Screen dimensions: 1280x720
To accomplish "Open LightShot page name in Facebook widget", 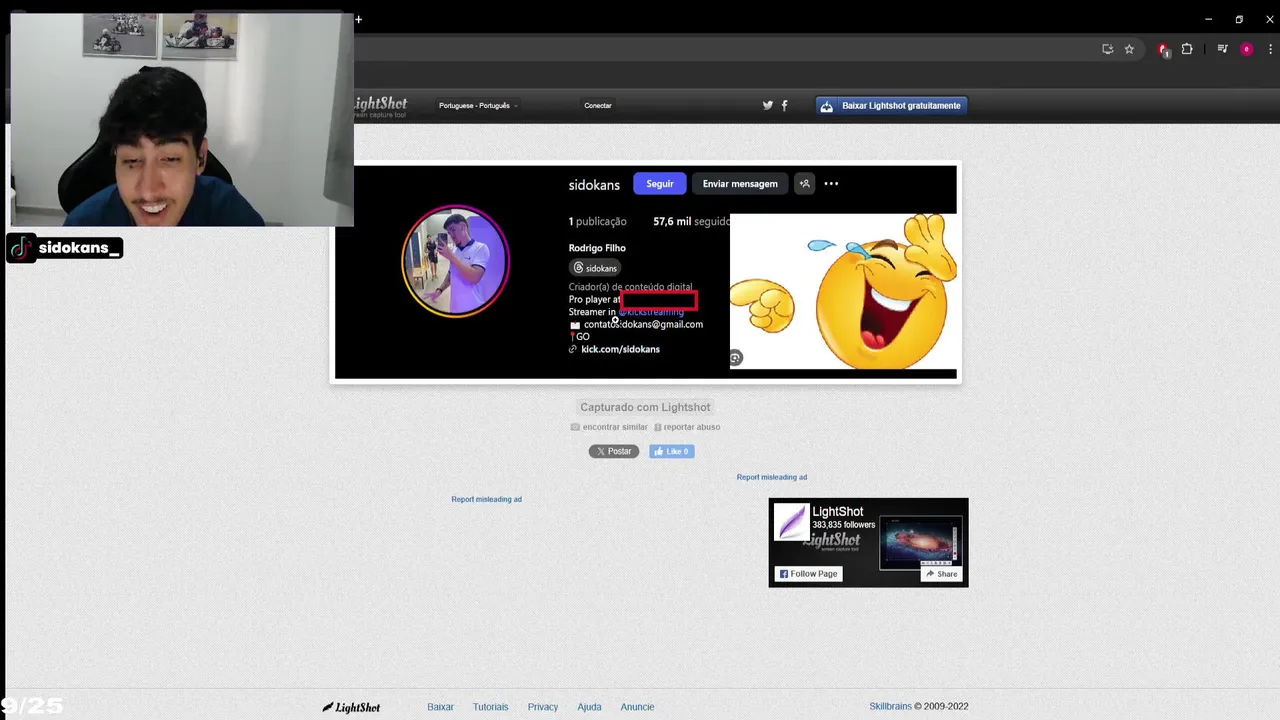I will (837, 512).
